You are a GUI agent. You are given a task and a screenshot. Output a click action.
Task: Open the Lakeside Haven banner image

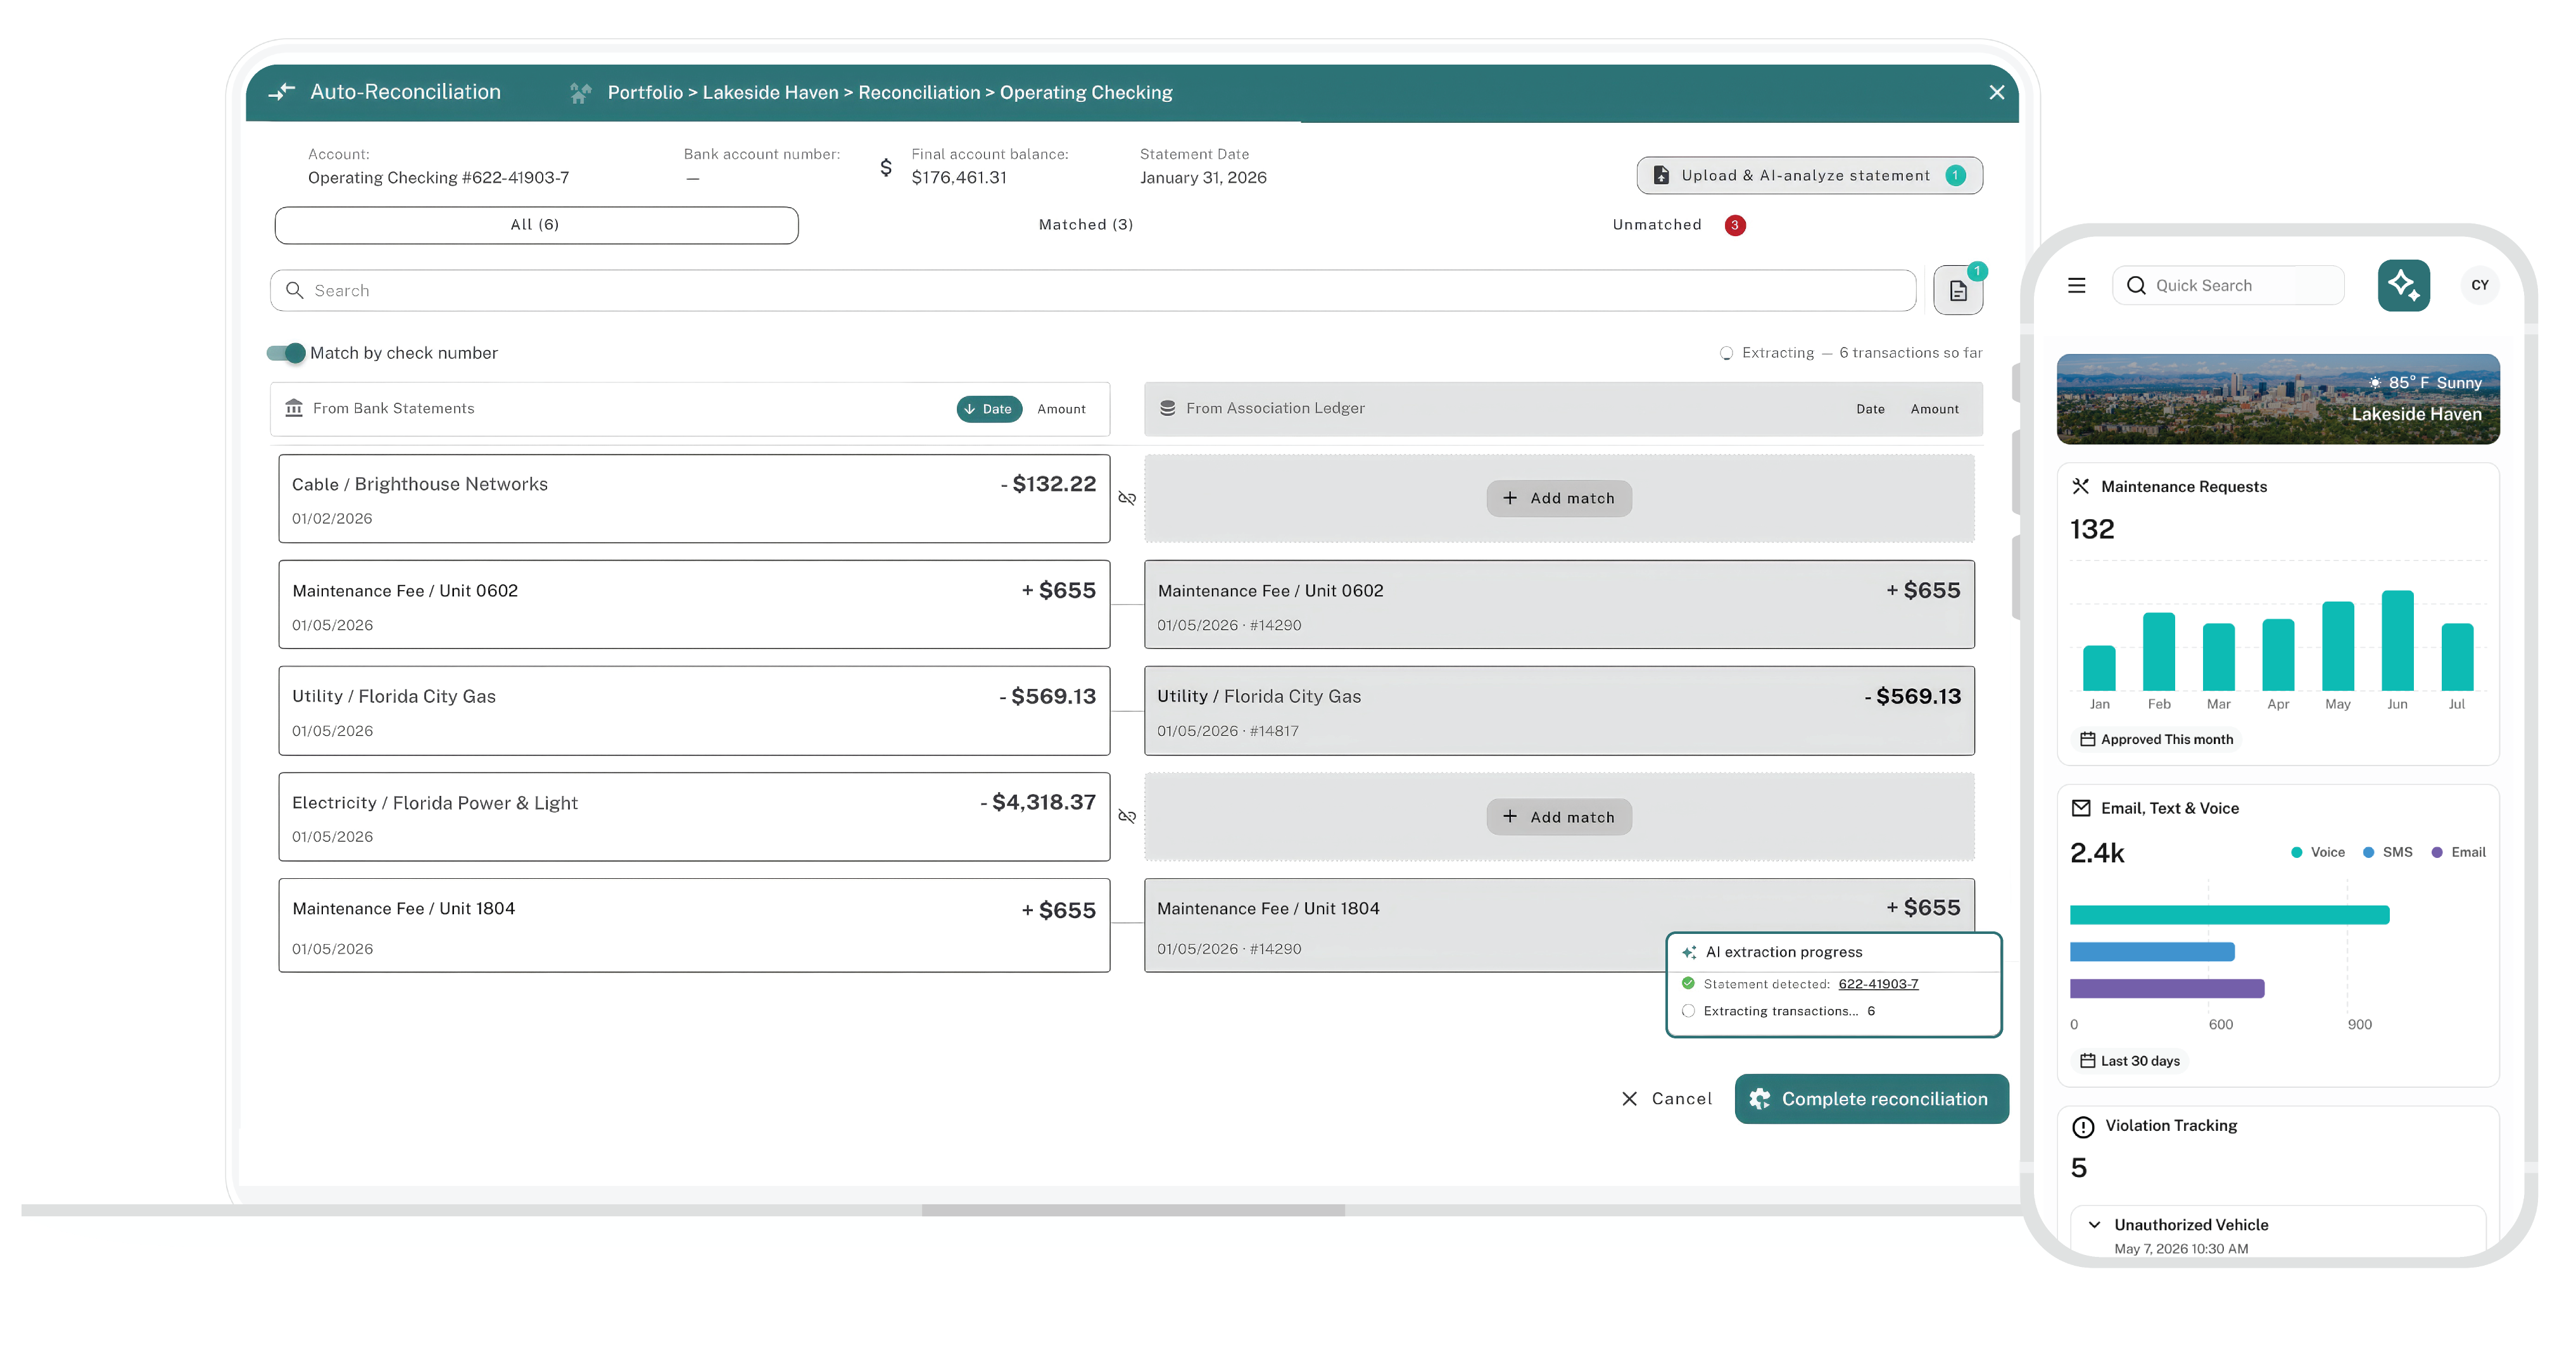click(x=2278, y=399)
